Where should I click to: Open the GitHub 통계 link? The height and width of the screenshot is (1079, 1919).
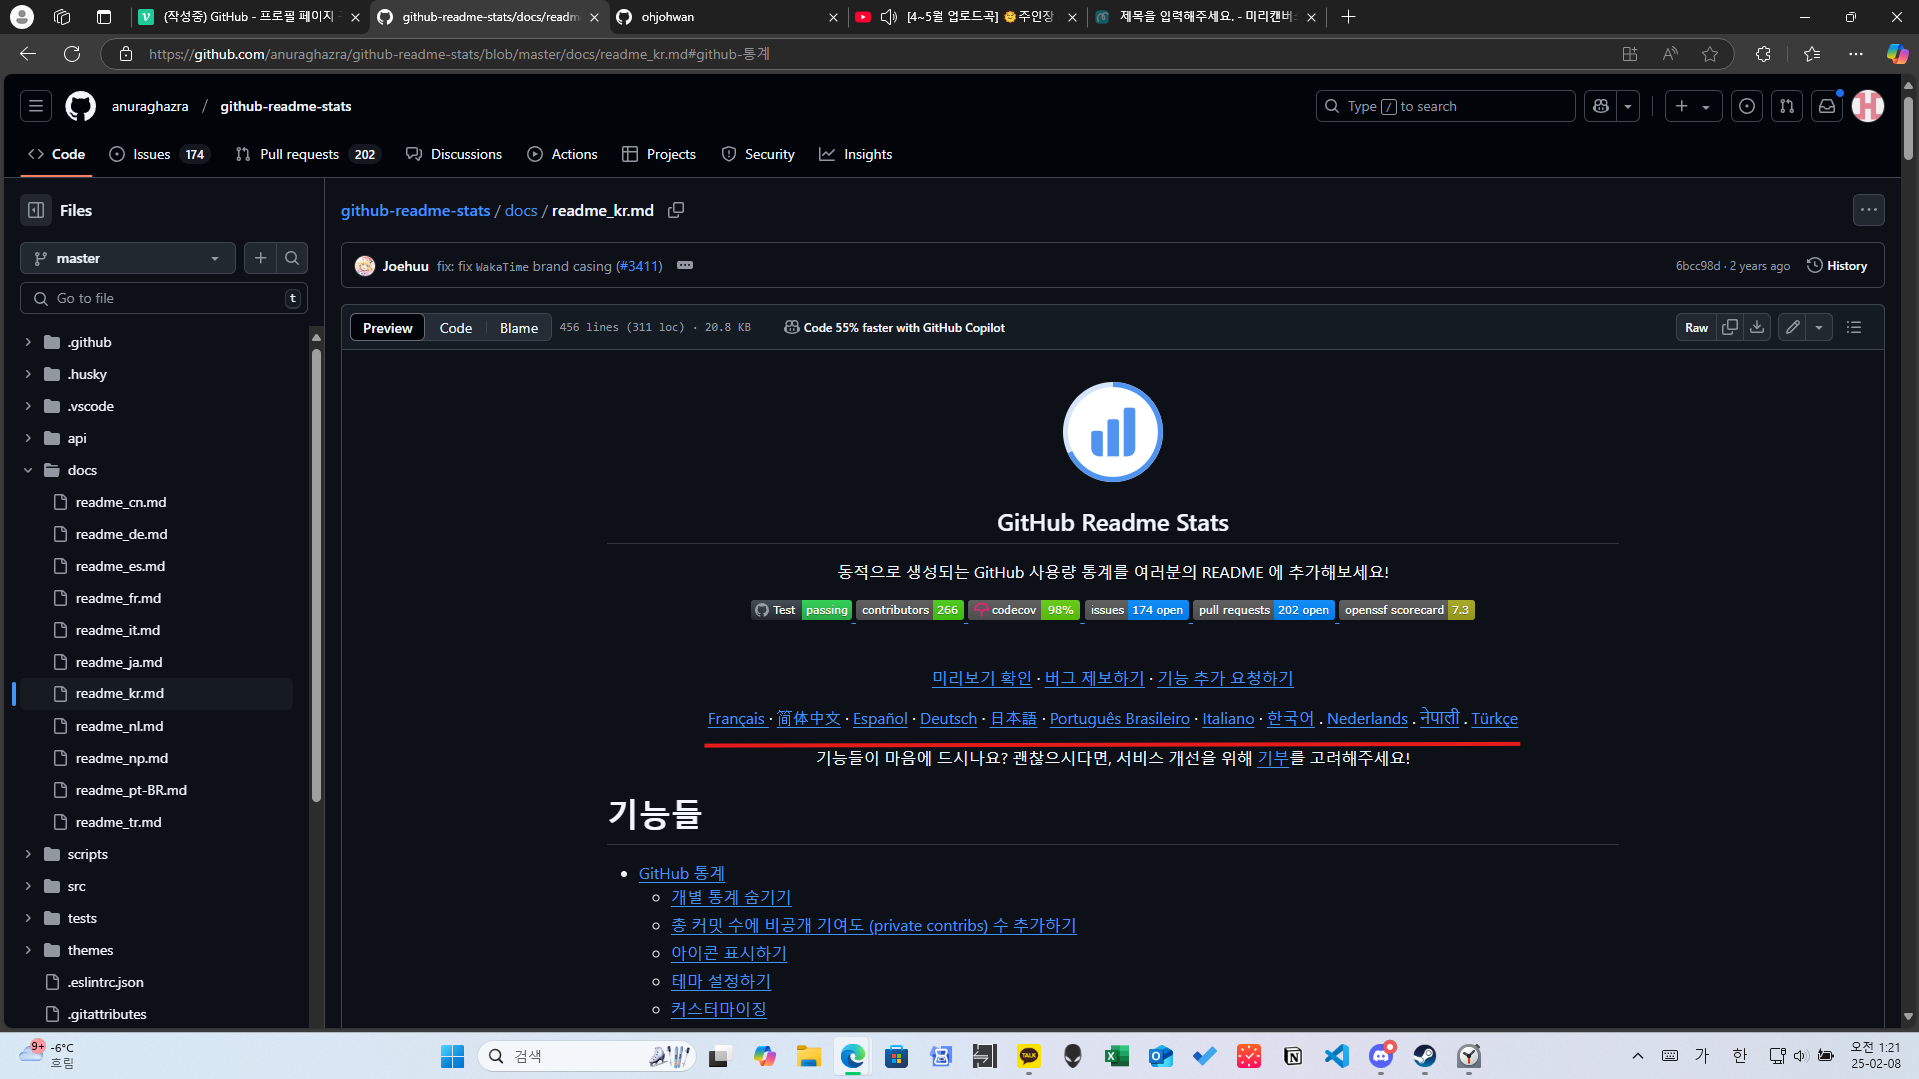[682, 873]
